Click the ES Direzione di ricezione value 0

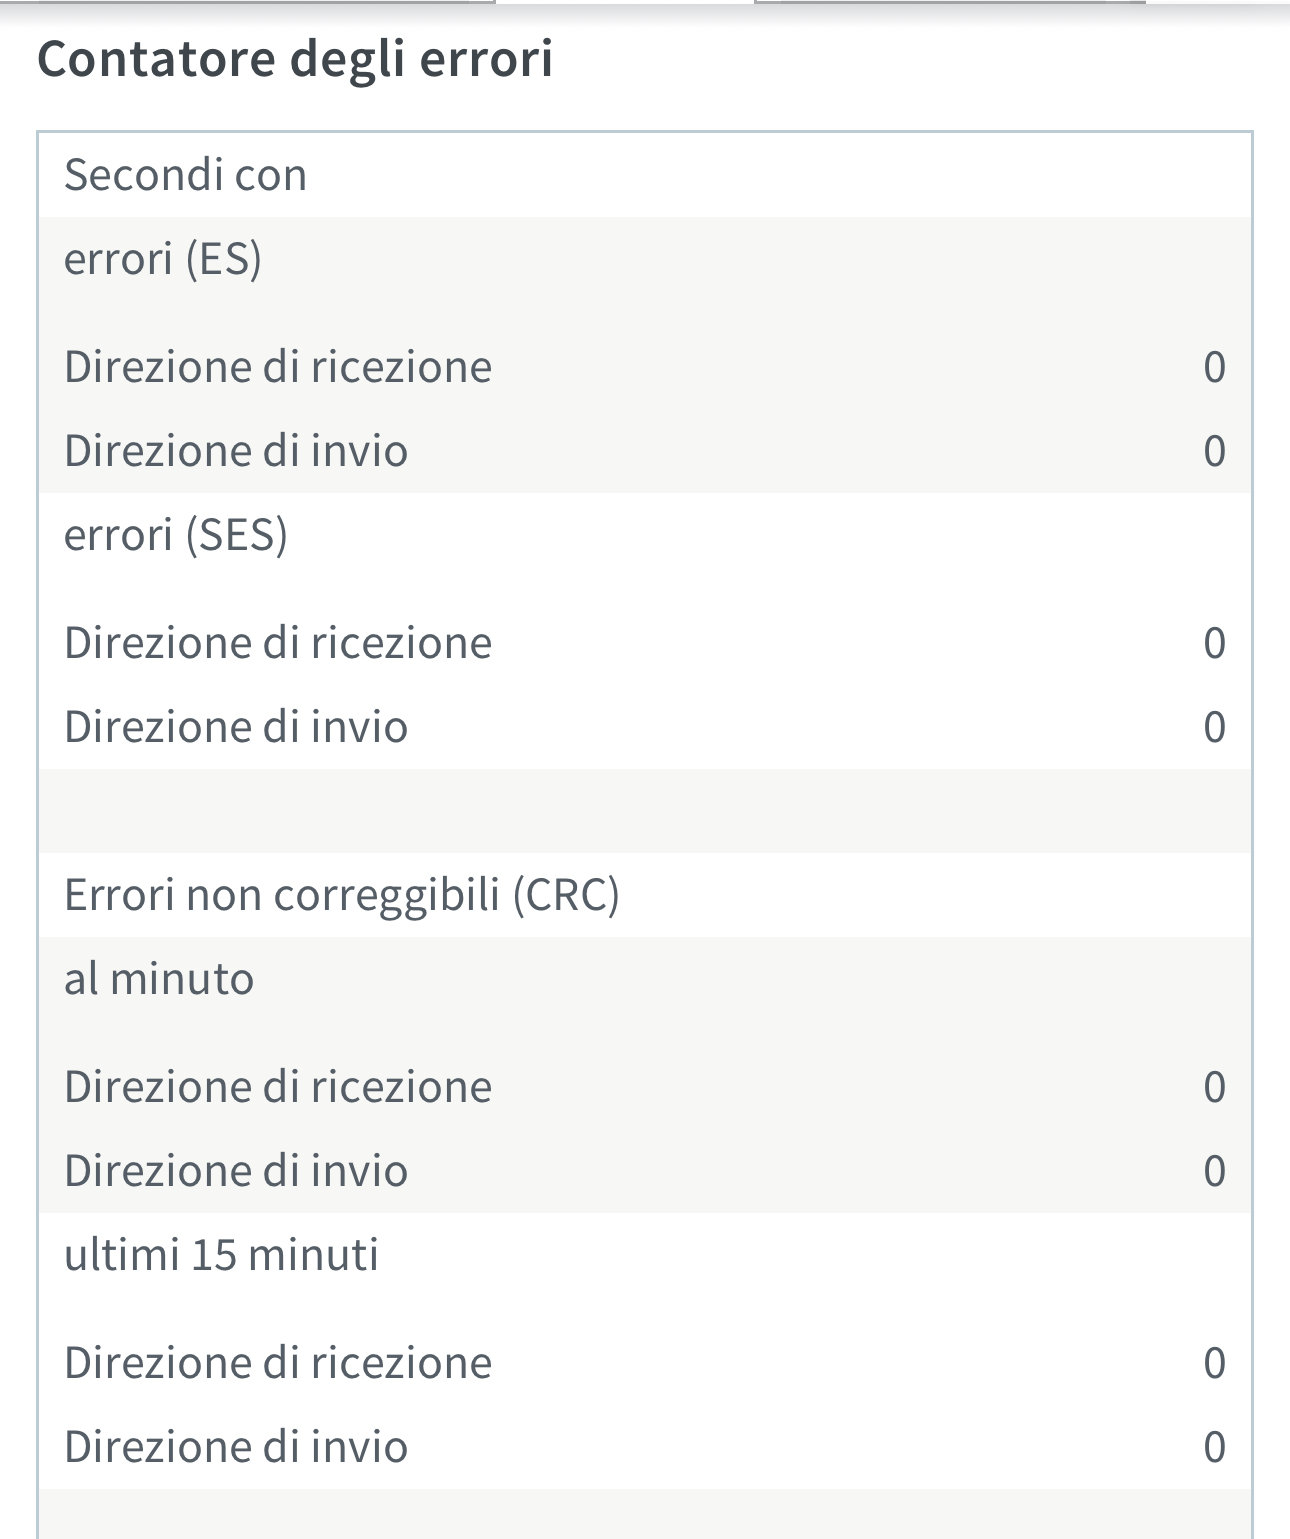click(1214, 367)
